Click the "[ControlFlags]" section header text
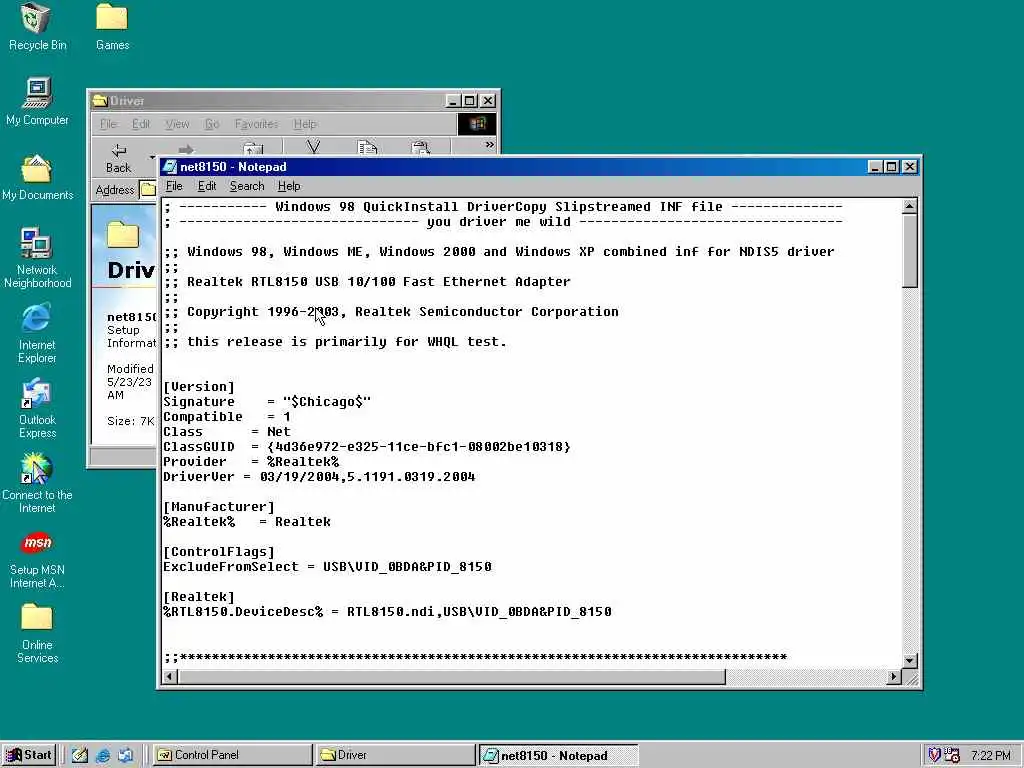This screenshot has height=768, width=1024. pyautogui.click(x=219, y=552)
